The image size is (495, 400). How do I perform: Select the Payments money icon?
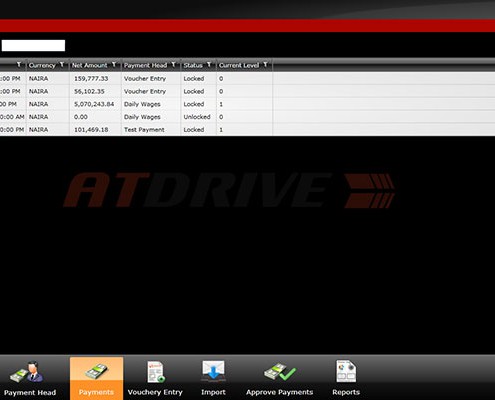pyautogui.click(x=96, y=372)
